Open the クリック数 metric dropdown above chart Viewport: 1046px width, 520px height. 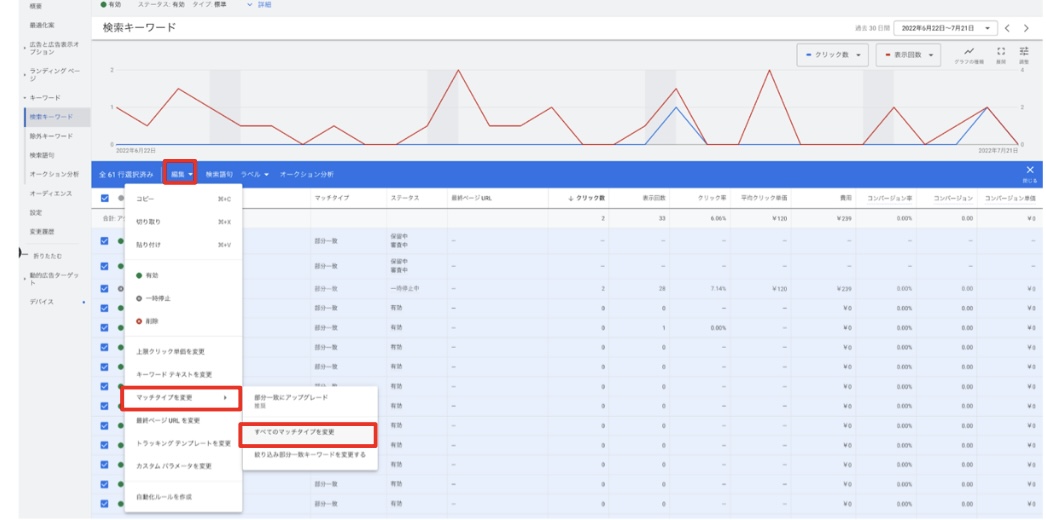pos(833,55)
